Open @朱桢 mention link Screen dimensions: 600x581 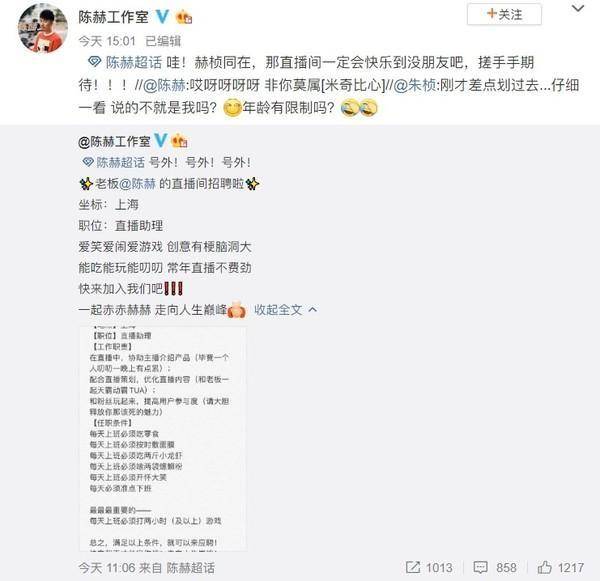click(x=414, y=85)
